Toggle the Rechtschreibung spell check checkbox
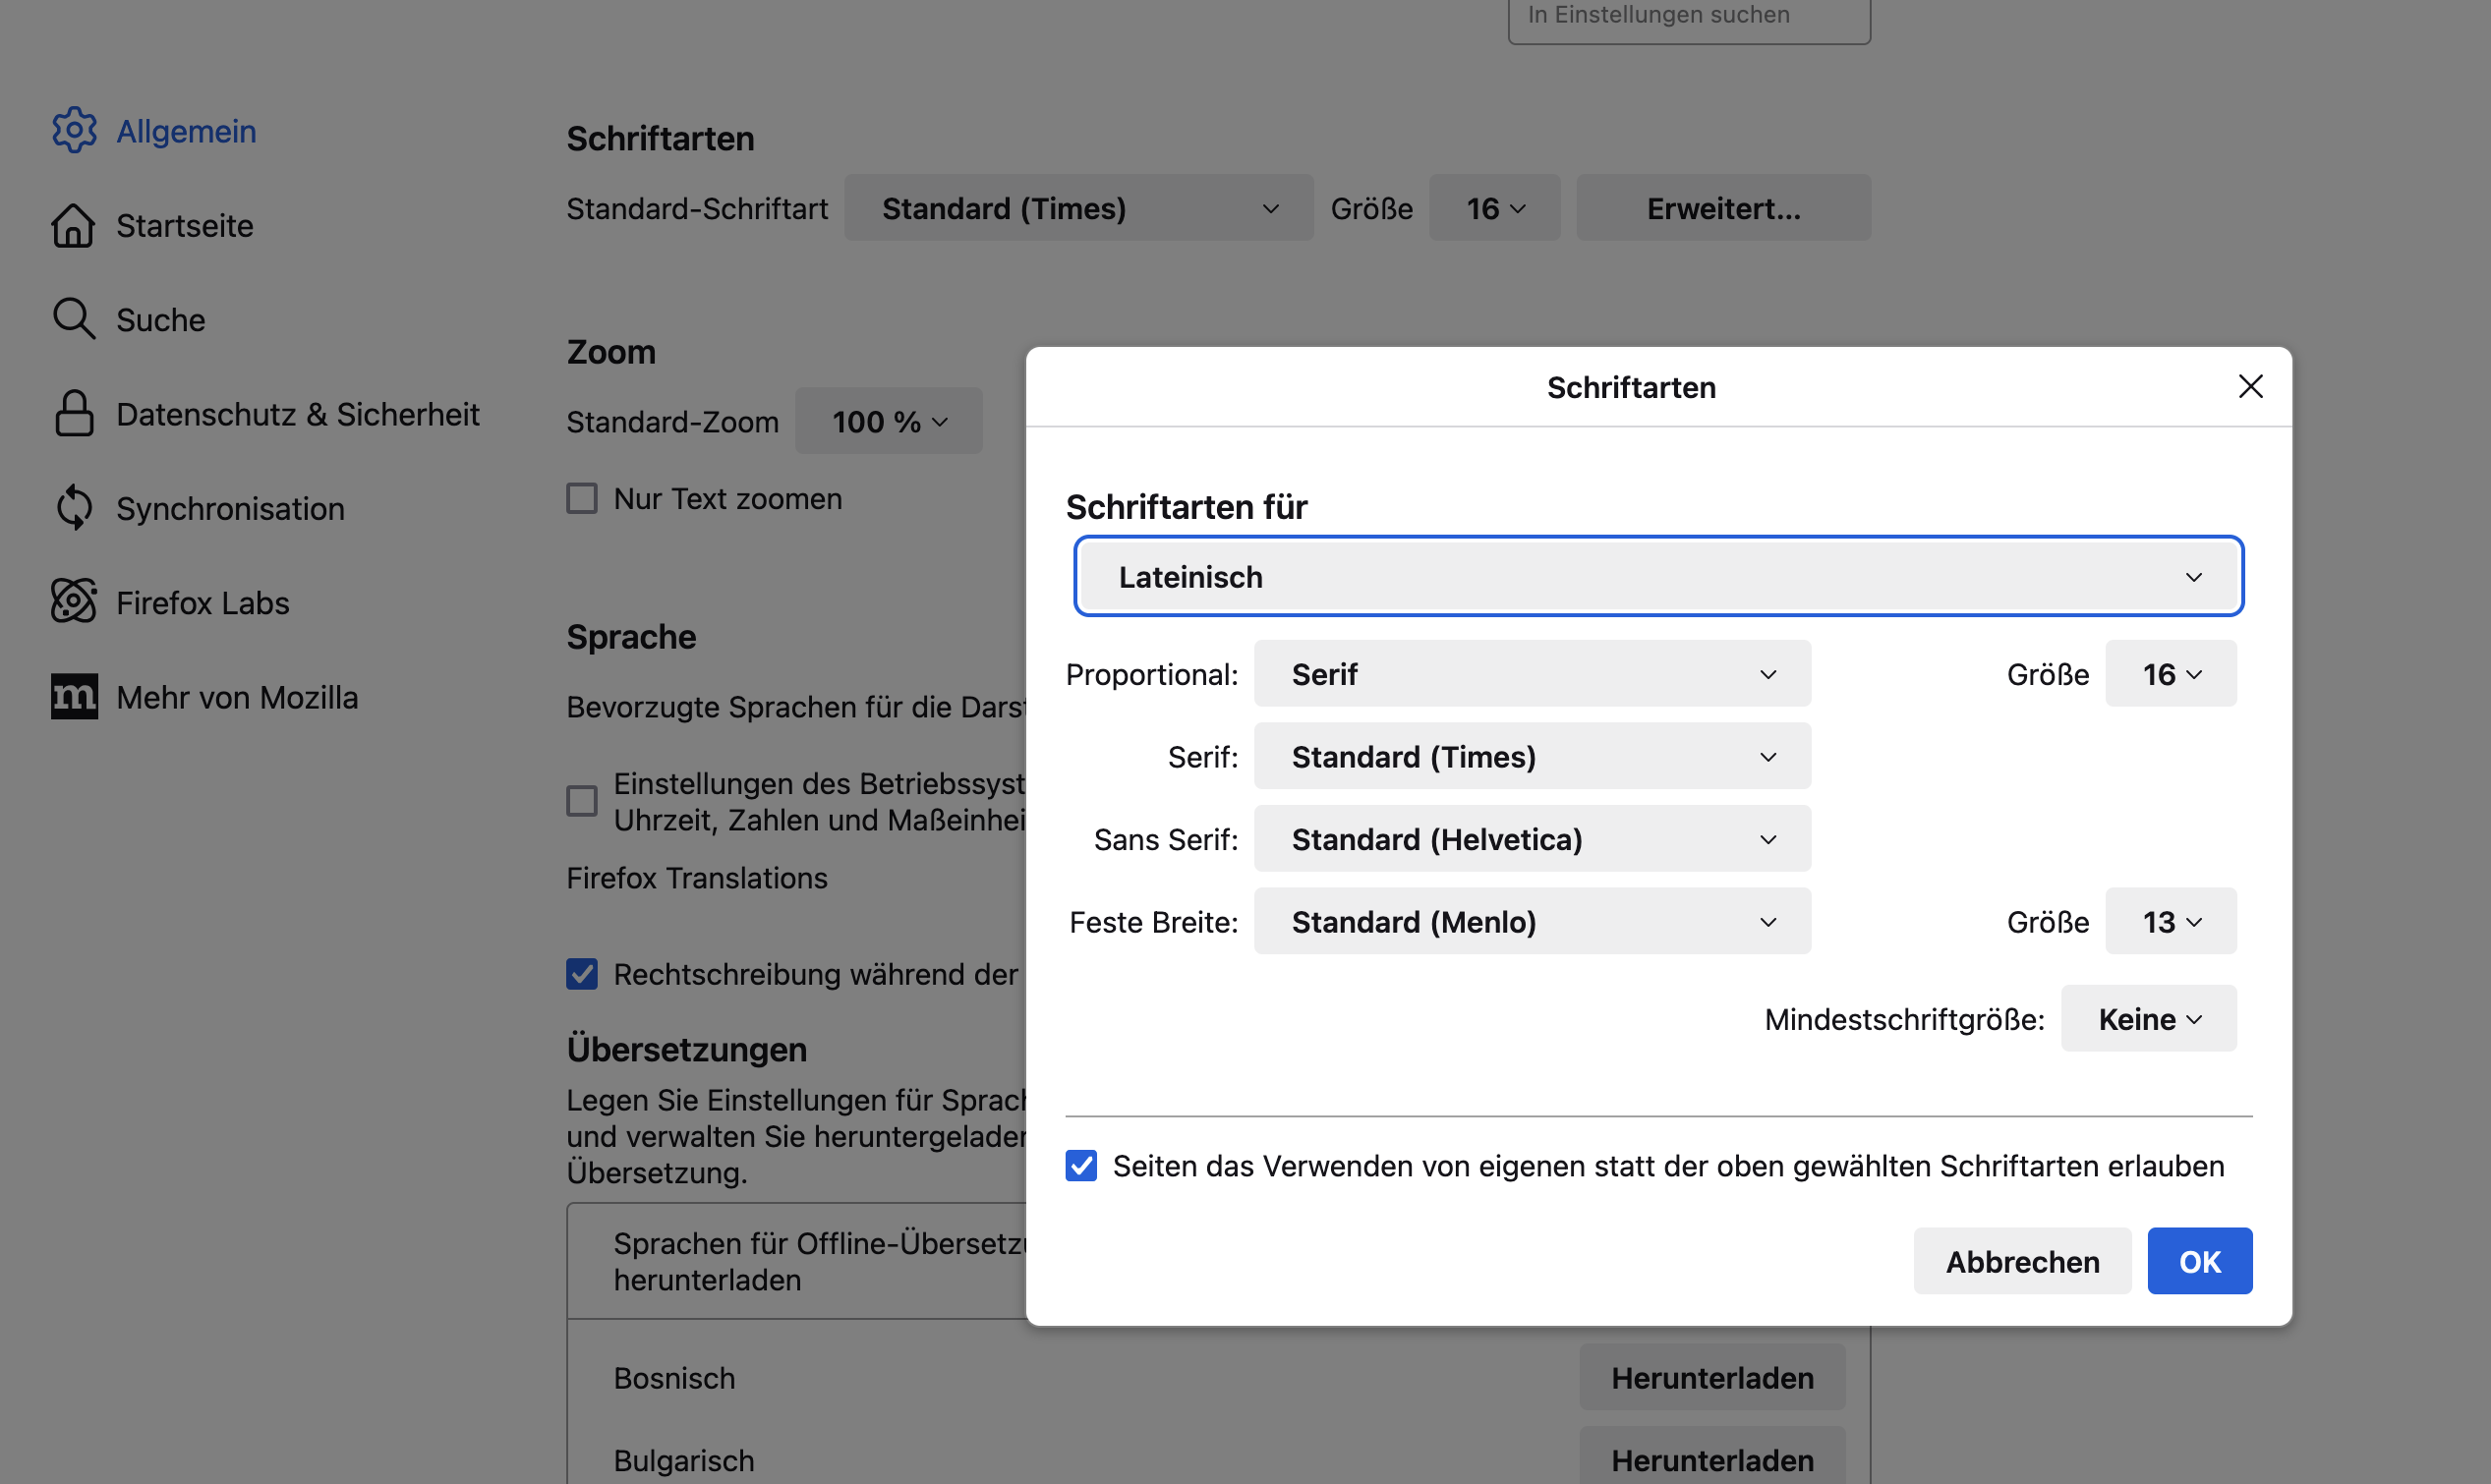Screen dimensions: 2491x1484 coord(582,974)
